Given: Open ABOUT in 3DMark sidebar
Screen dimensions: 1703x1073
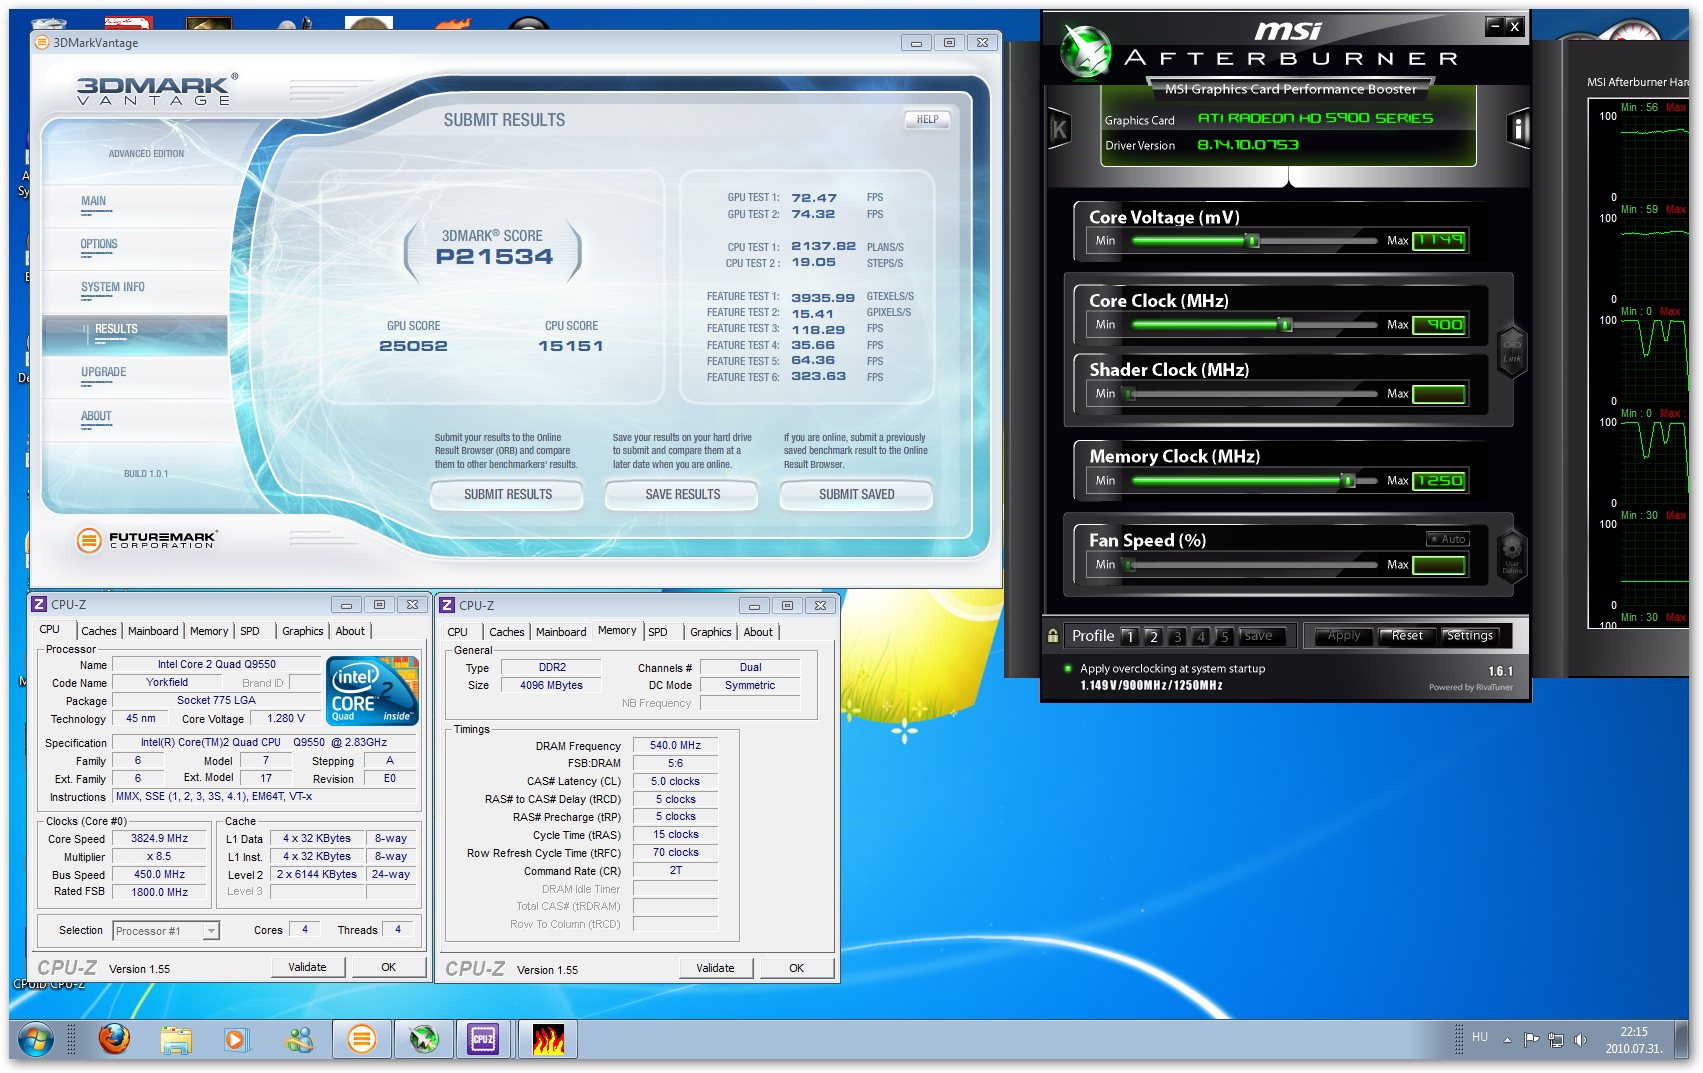Looking at the screenshot, I should pos(96,416).
